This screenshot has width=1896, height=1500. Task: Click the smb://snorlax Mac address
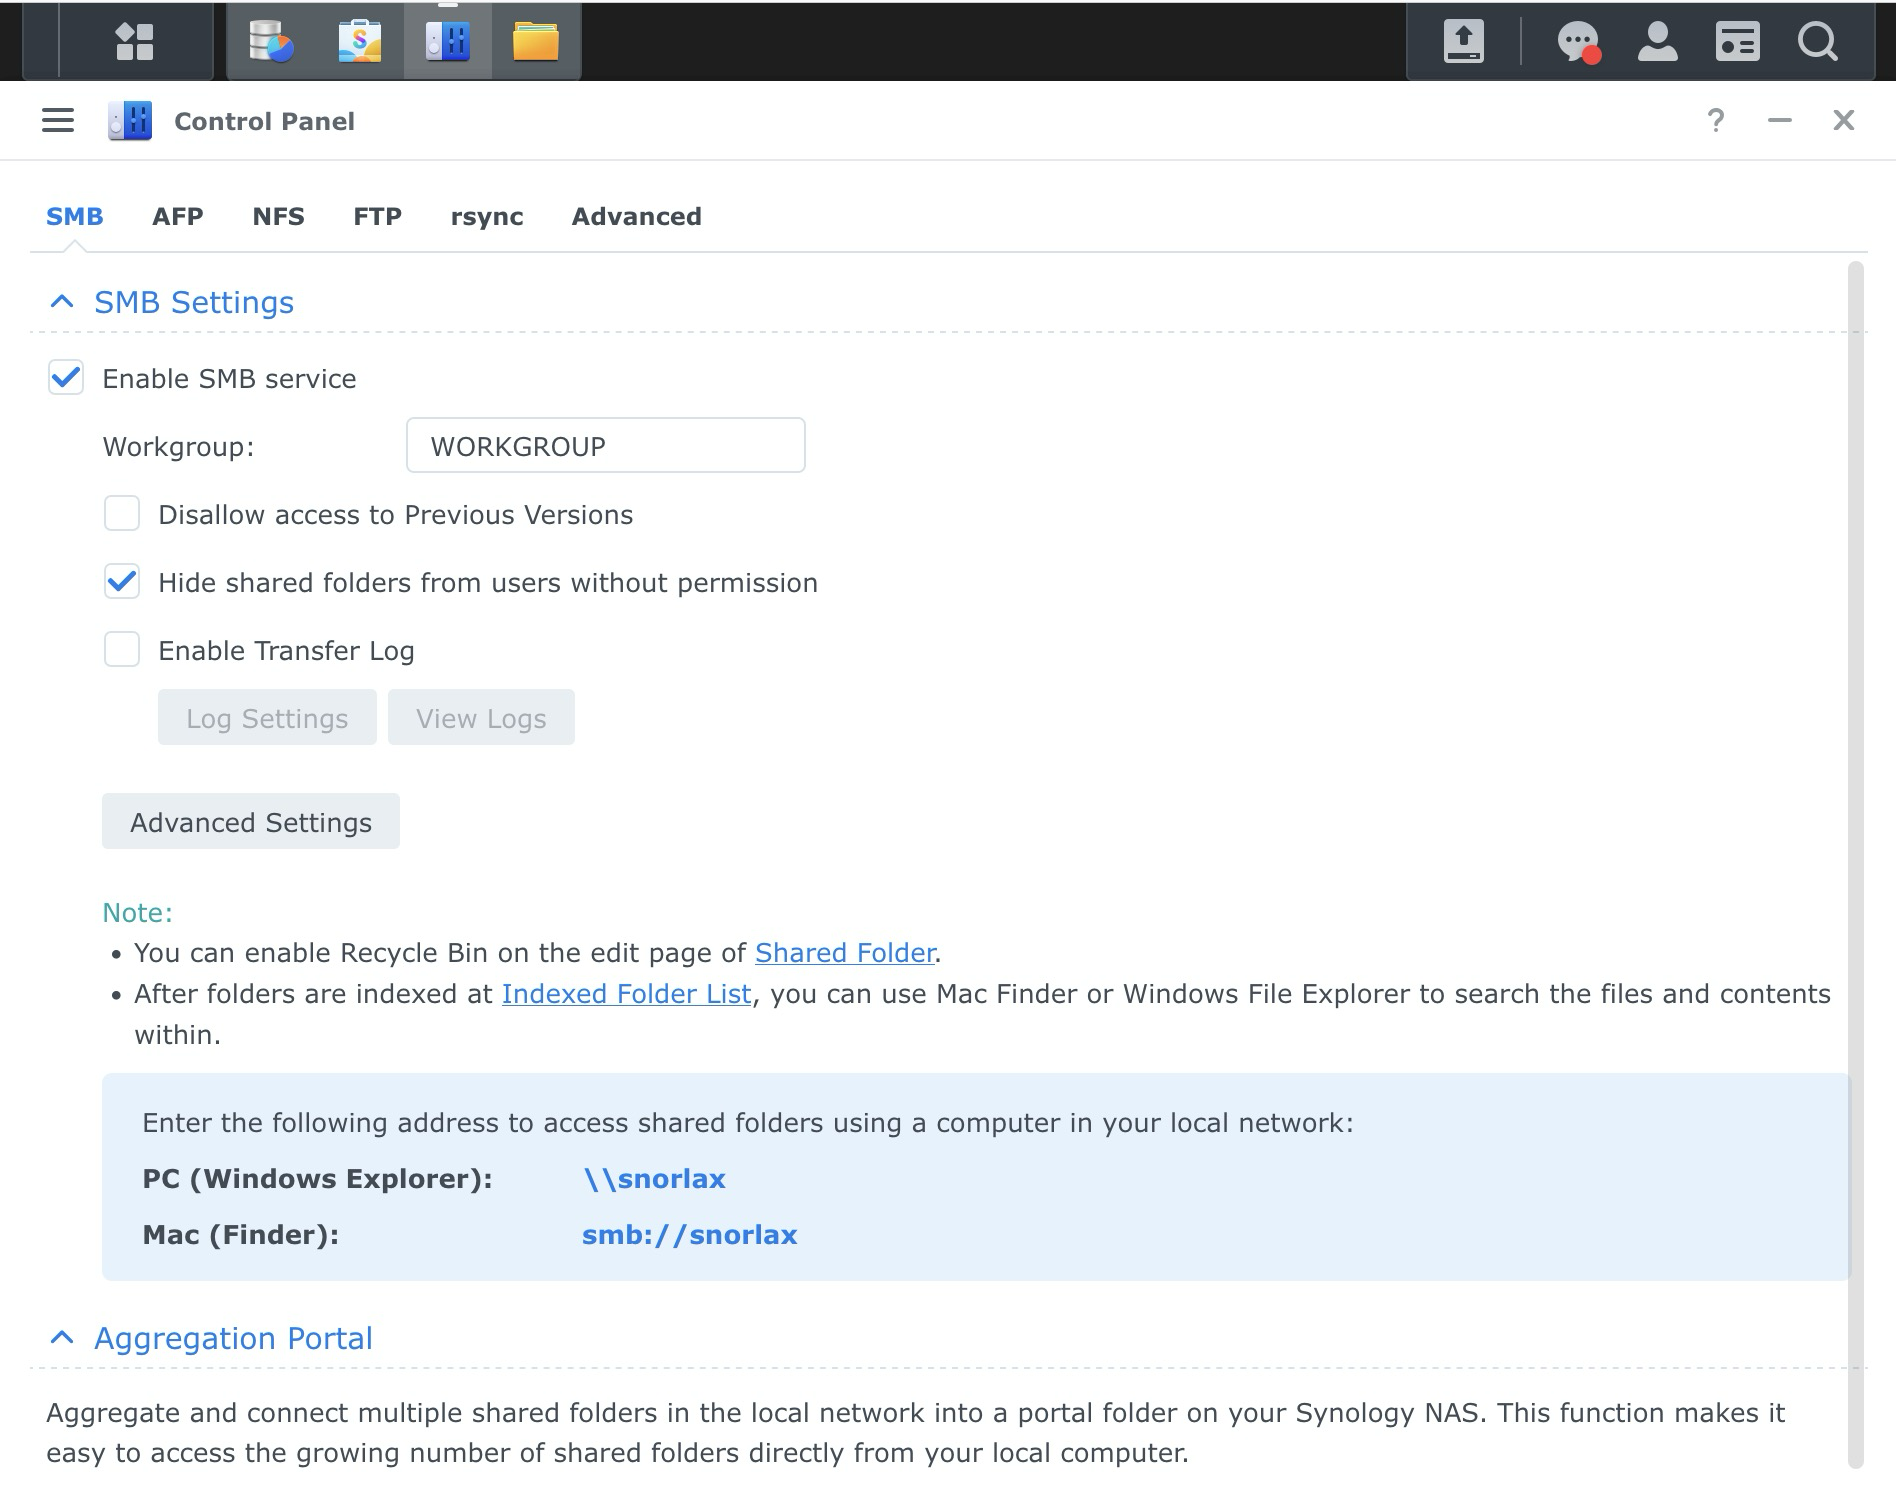coord(689,1235)
